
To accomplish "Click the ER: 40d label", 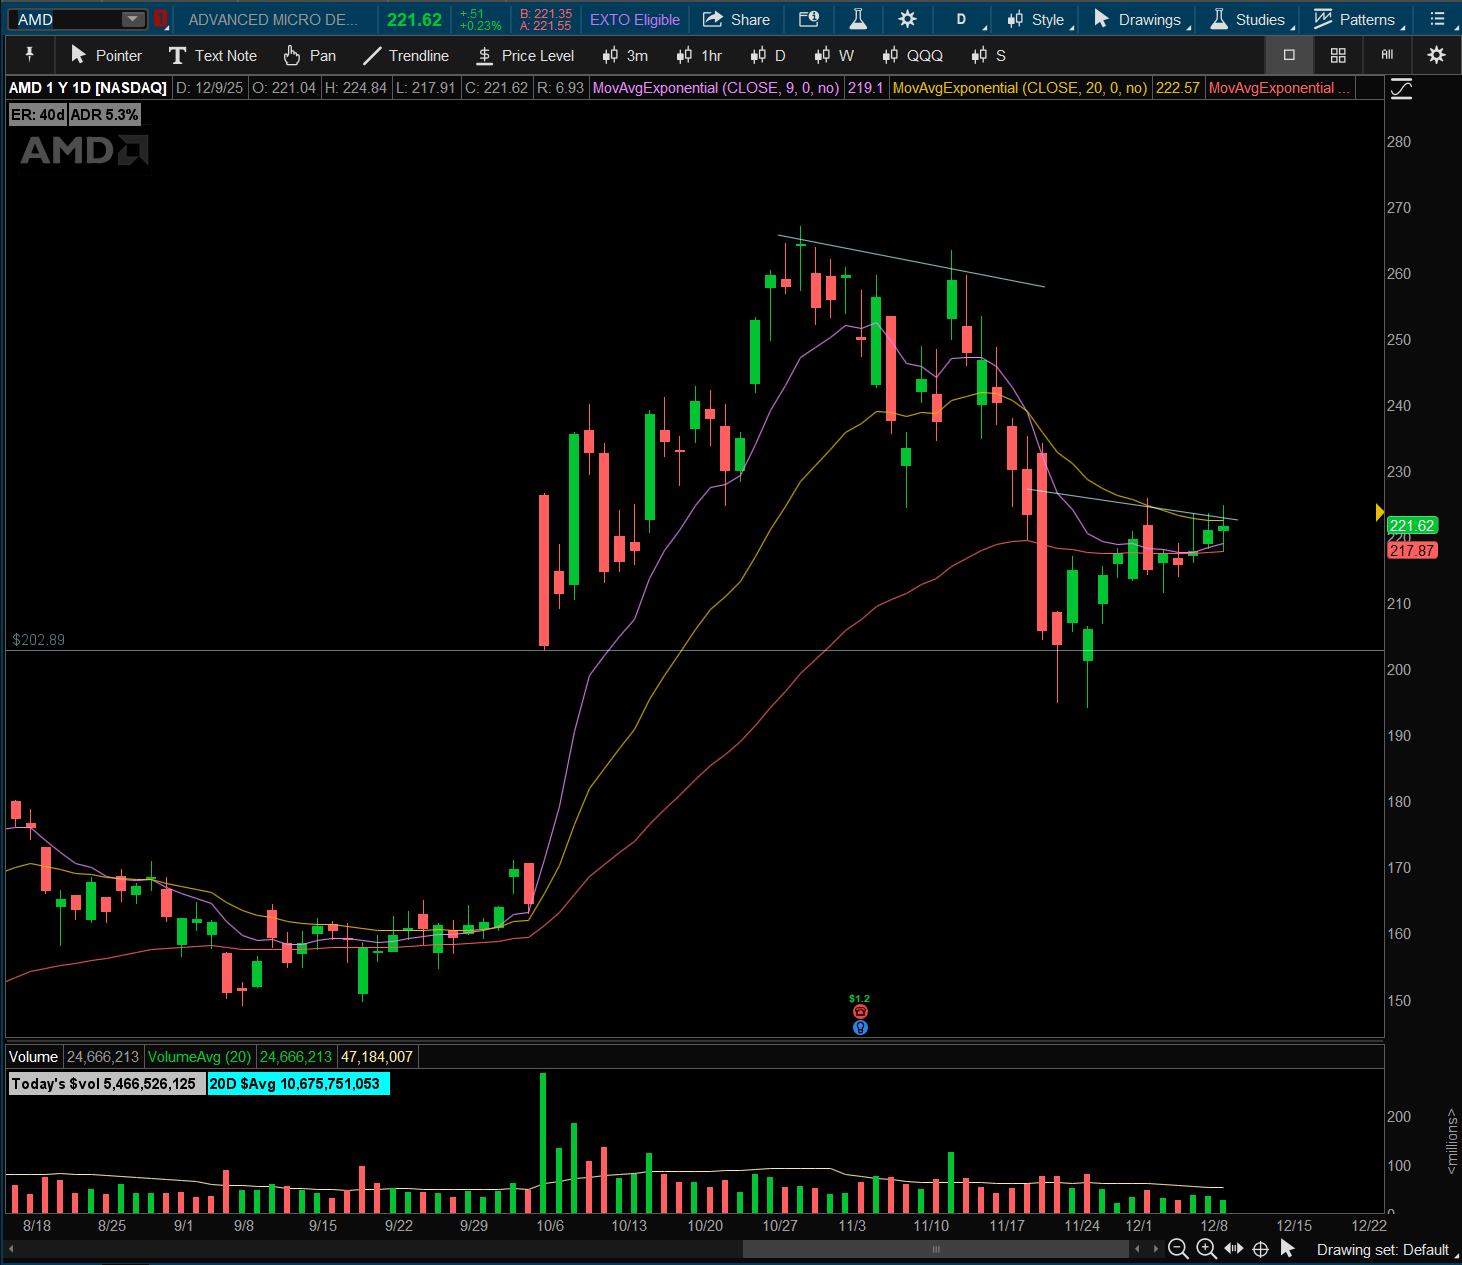I will pyautogui.click(x=38, y=115).
